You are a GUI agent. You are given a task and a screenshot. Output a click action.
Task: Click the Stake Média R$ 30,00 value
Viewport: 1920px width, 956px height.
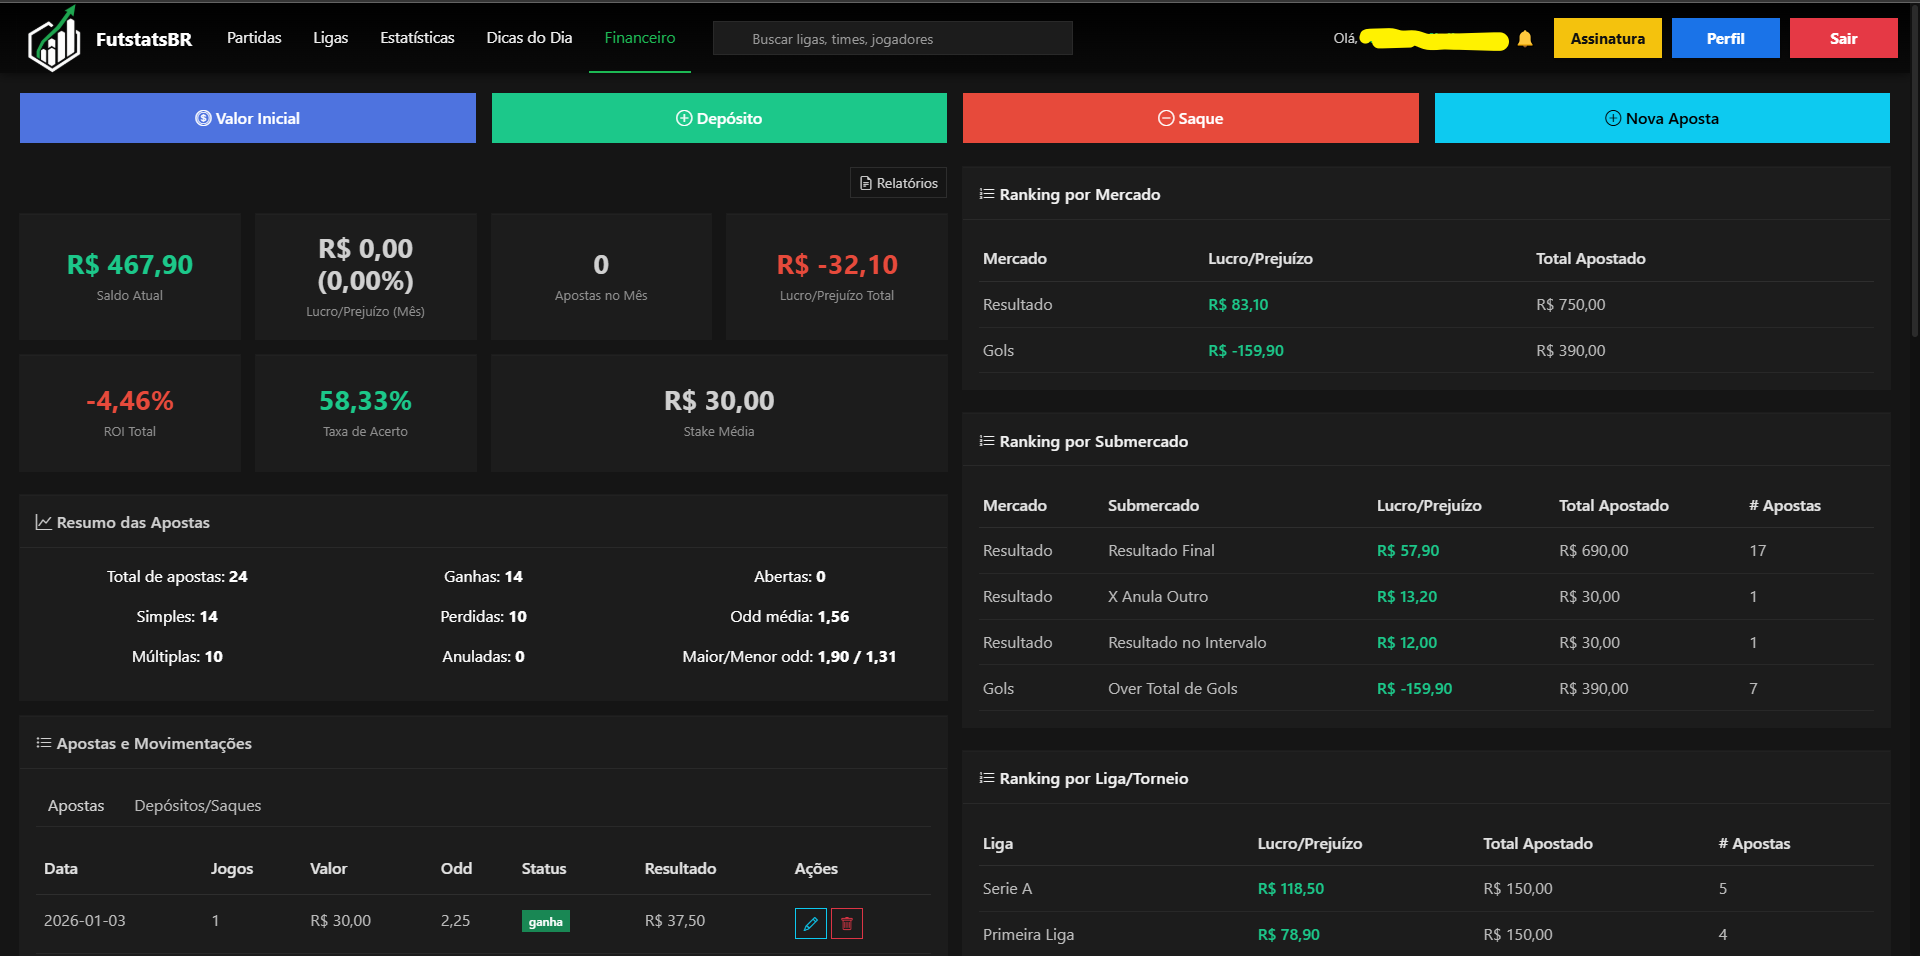pos(719,401)
